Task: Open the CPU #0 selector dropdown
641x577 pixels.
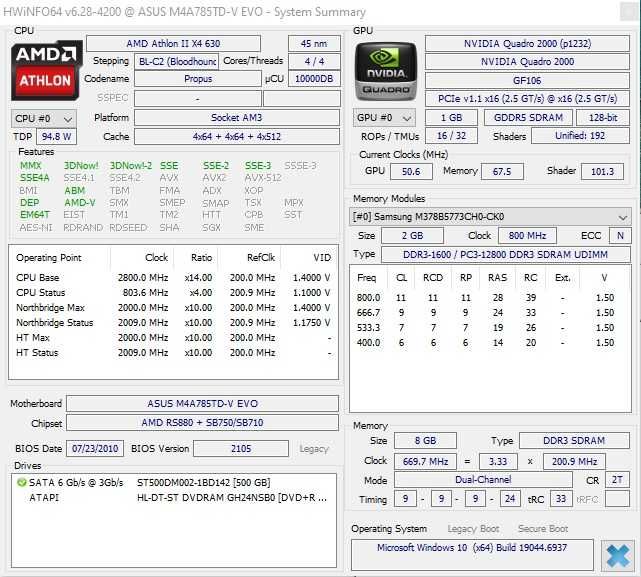Action: 43,119
